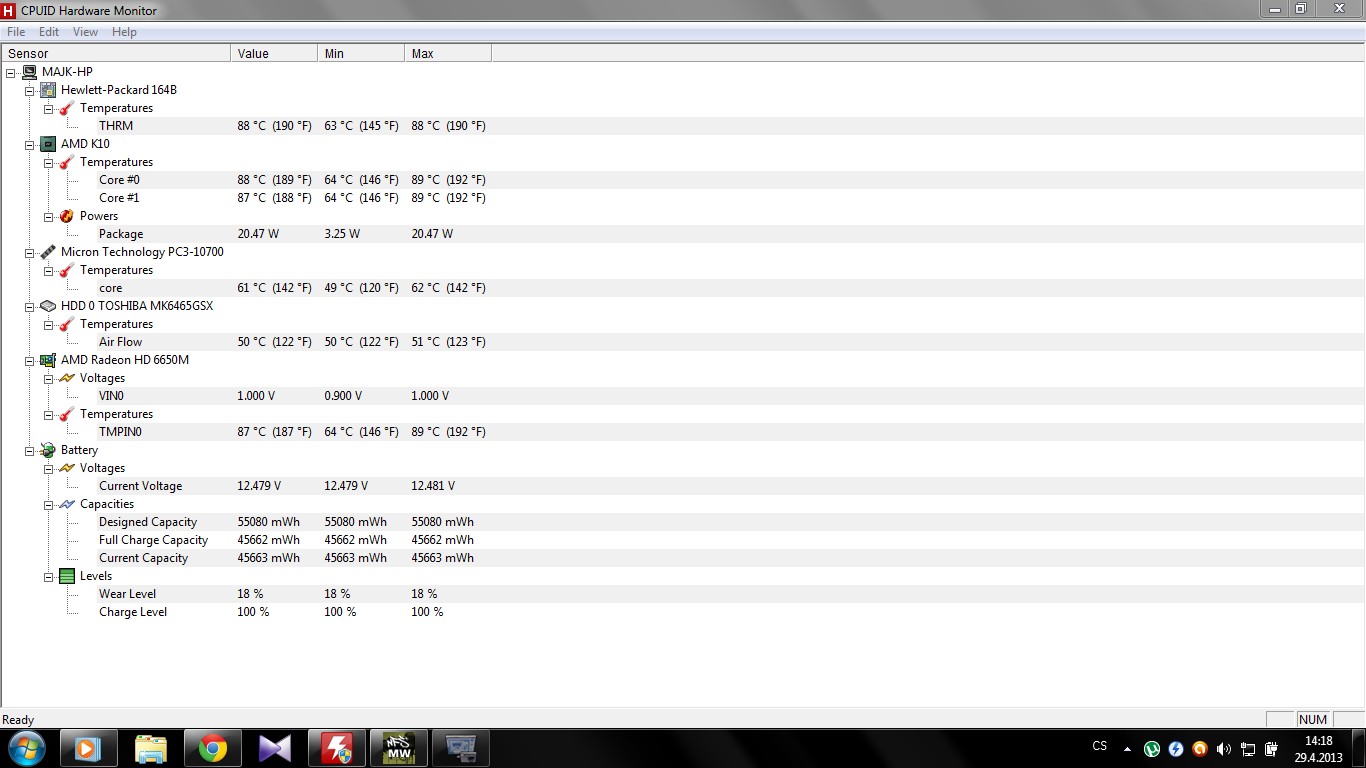Click the TOSHIBA hard drive icon
Viewport: 1366px width, 768px height.
(x=48, y=306)
